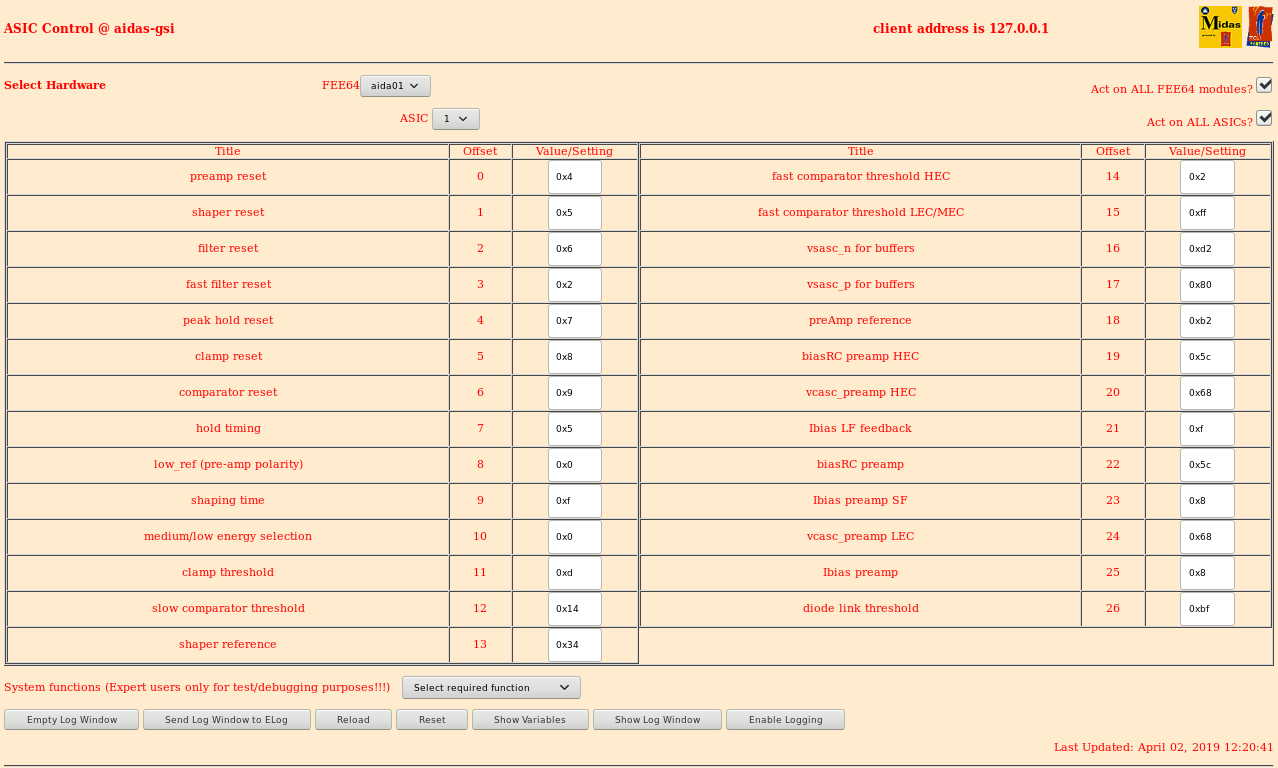Edit the vsasc_n for buffers value field
This screenshot has width=1278, height=768.
pyautogui.click(x=1207, y=249)
